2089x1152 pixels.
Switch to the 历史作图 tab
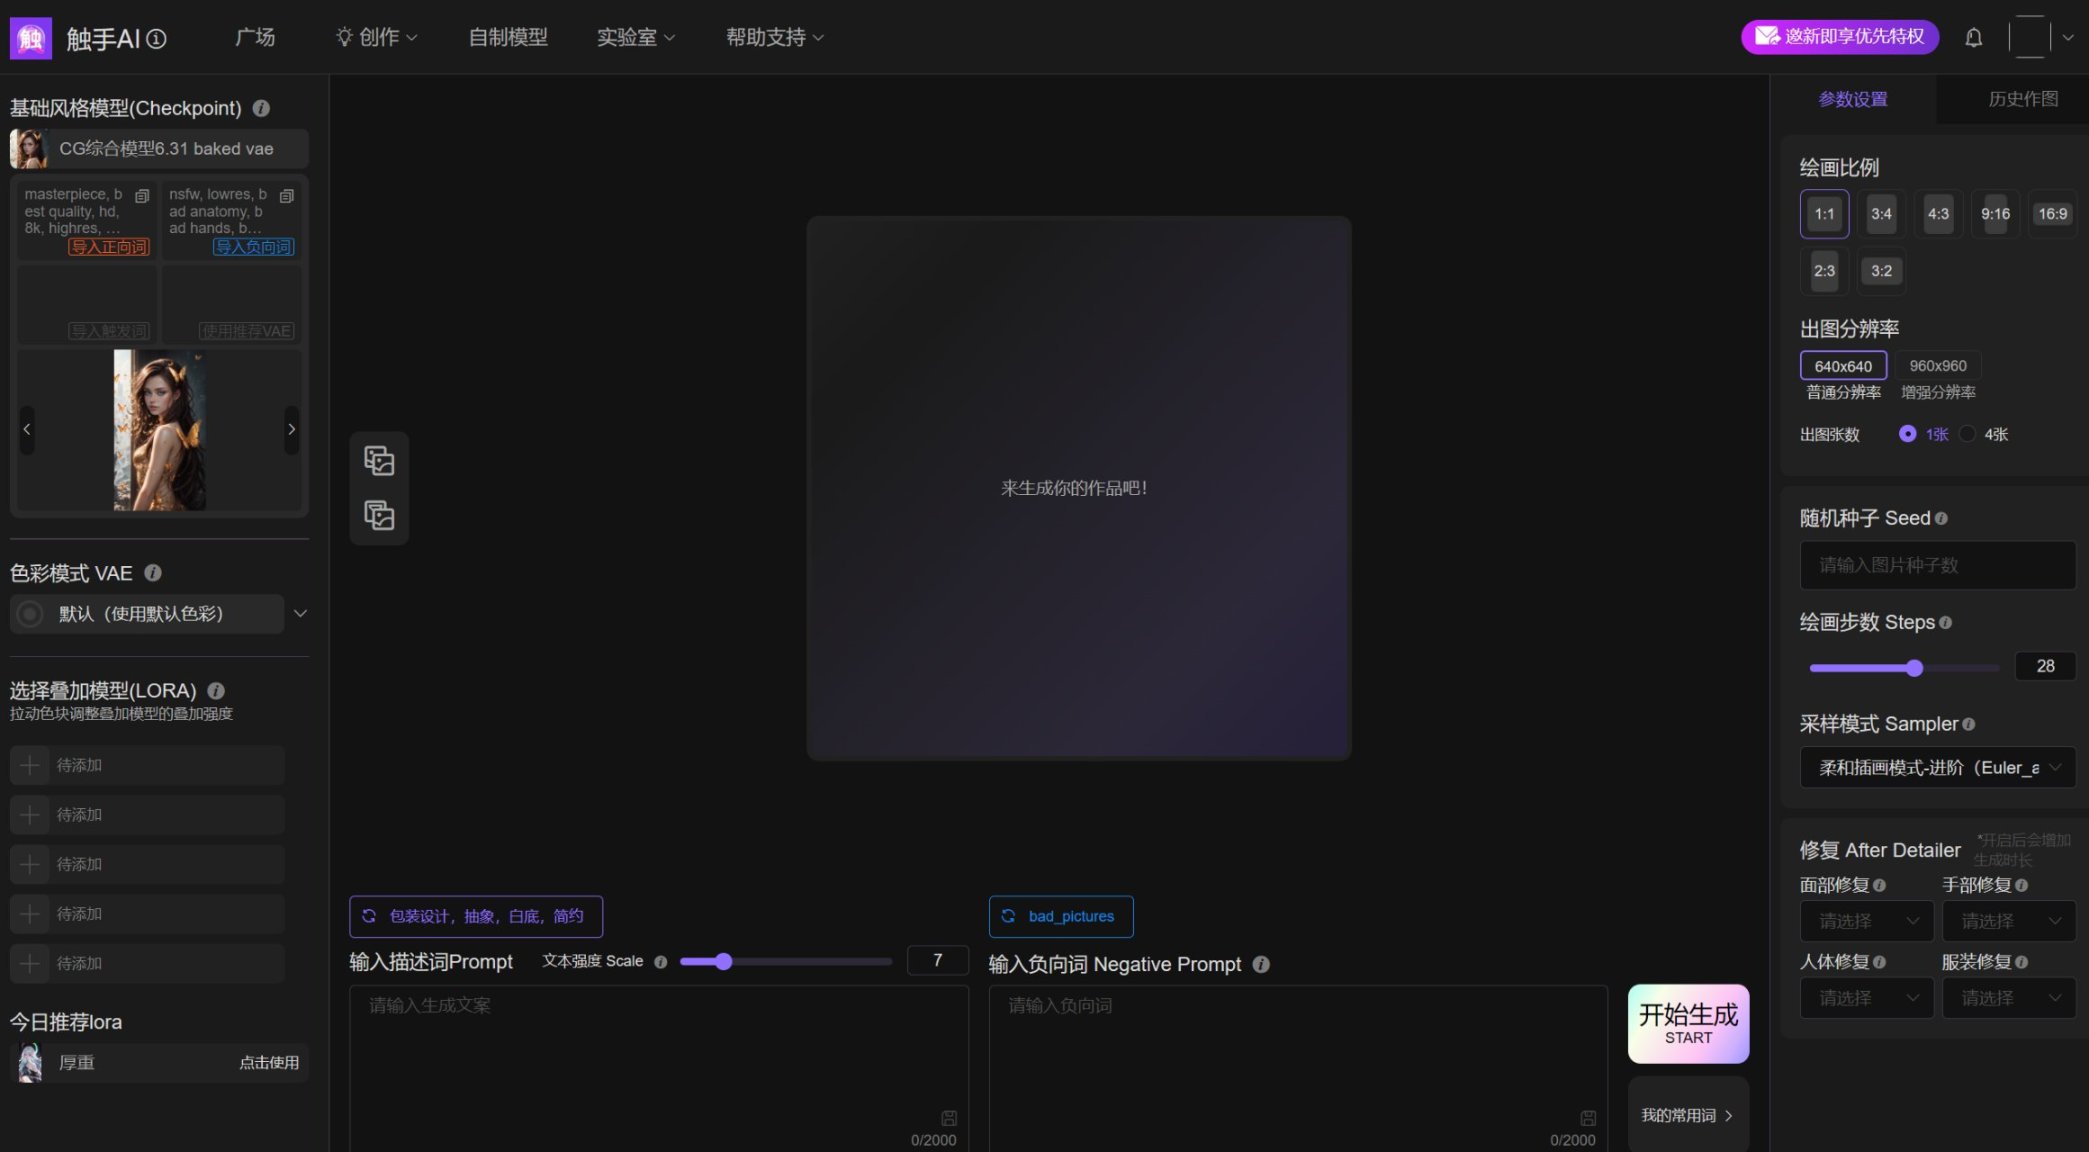pos(2022,99)
